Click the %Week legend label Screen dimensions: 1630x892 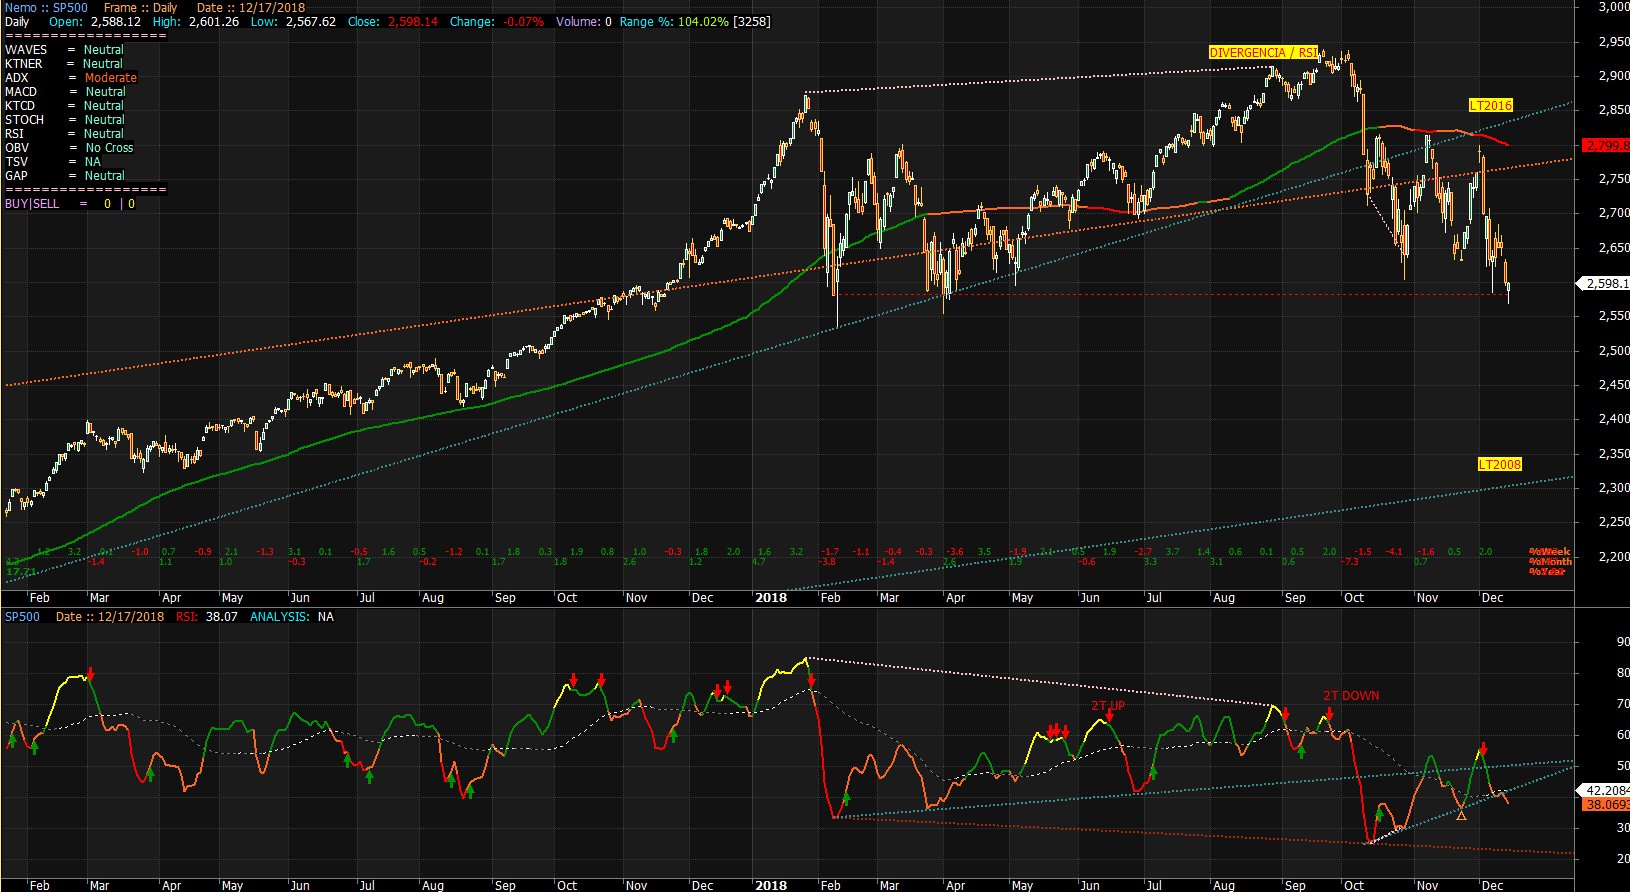click(1549, 551)
